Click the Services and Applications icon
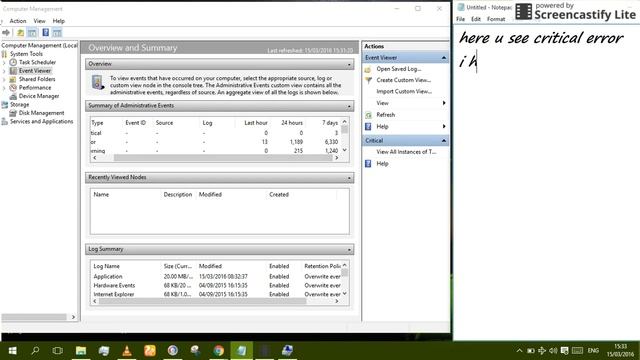640x360 pixels. pos(4,122)
